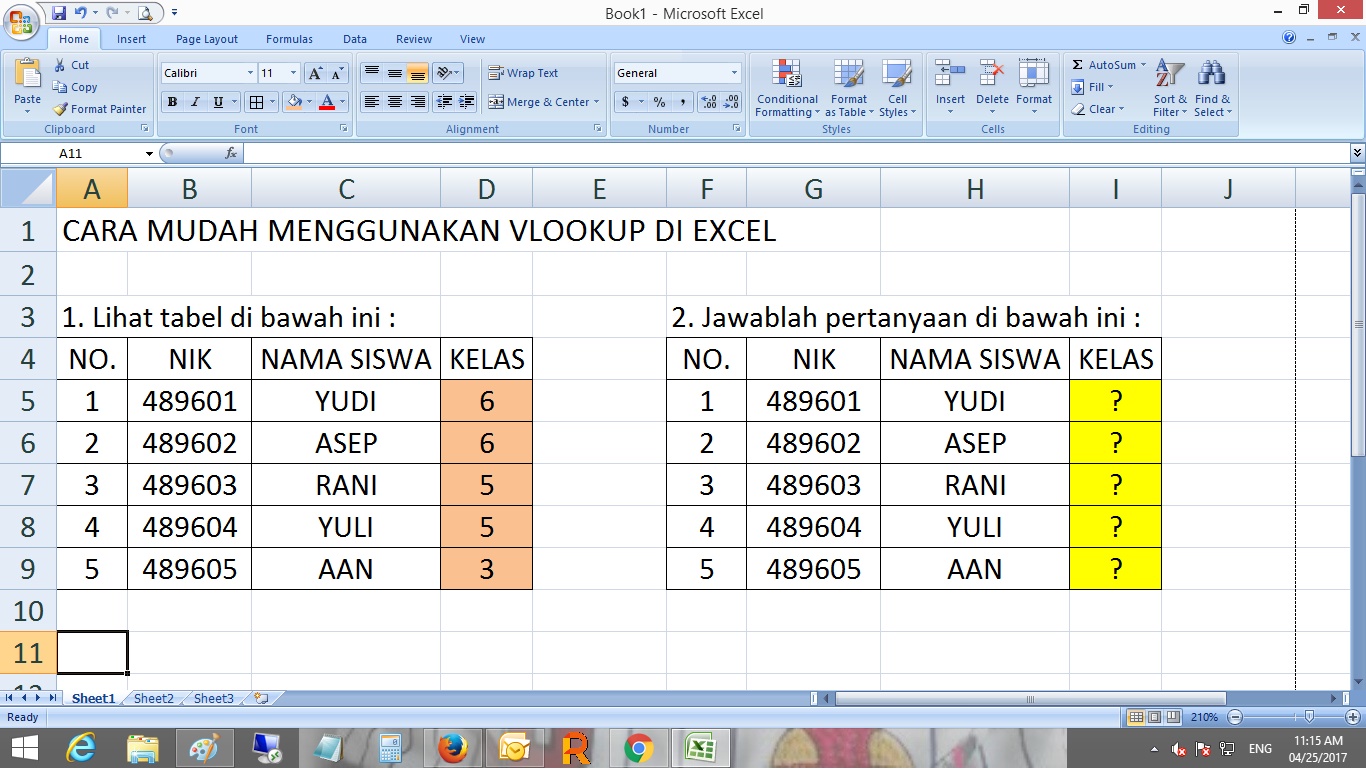Screen dimensions: 1366x772
Task: Toggle bold formatting
Action: pos(171,102)
